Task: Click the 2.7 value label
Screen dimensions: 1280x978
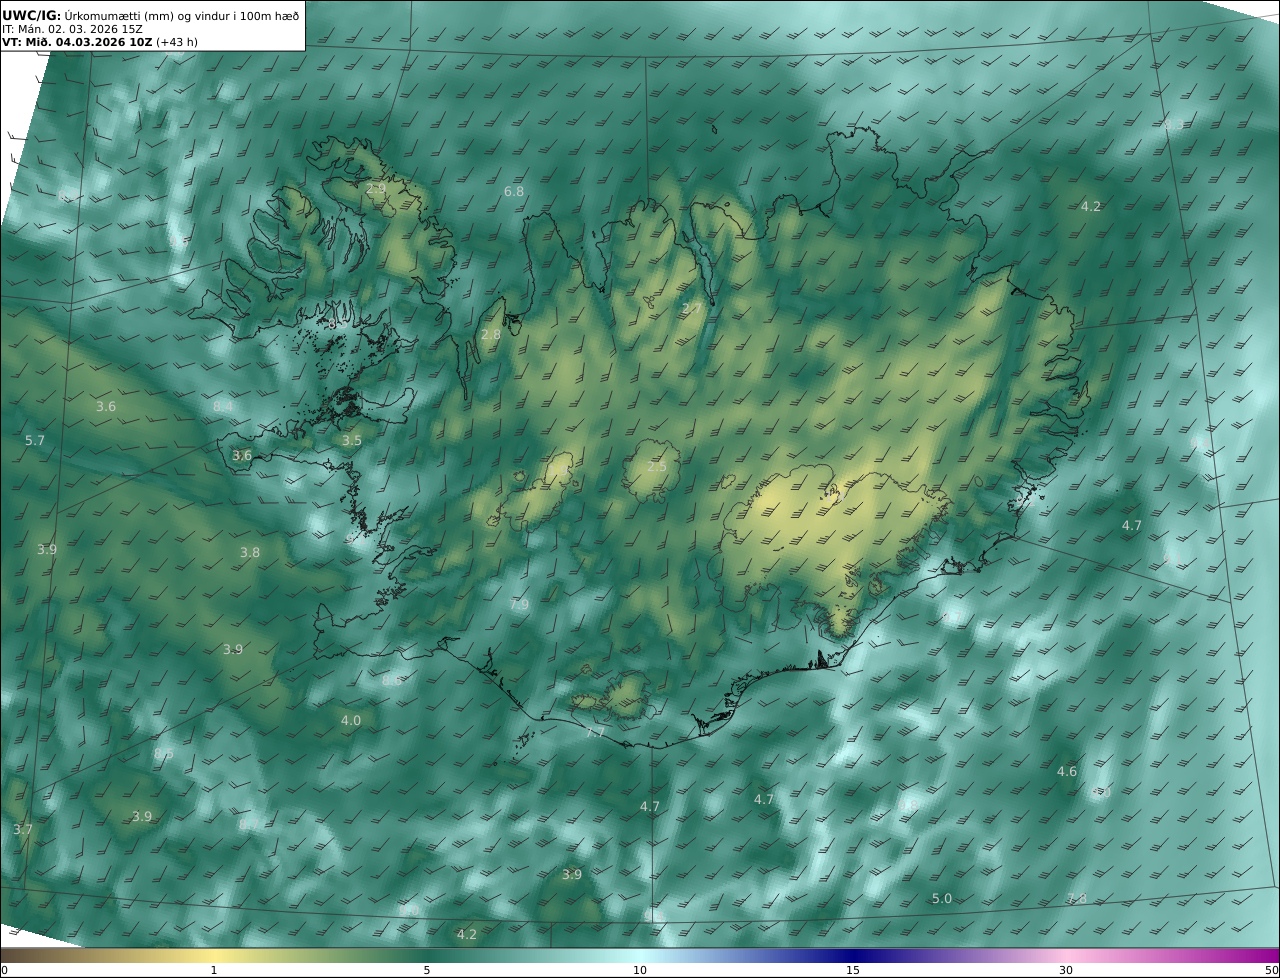Action: click(691, 308)
